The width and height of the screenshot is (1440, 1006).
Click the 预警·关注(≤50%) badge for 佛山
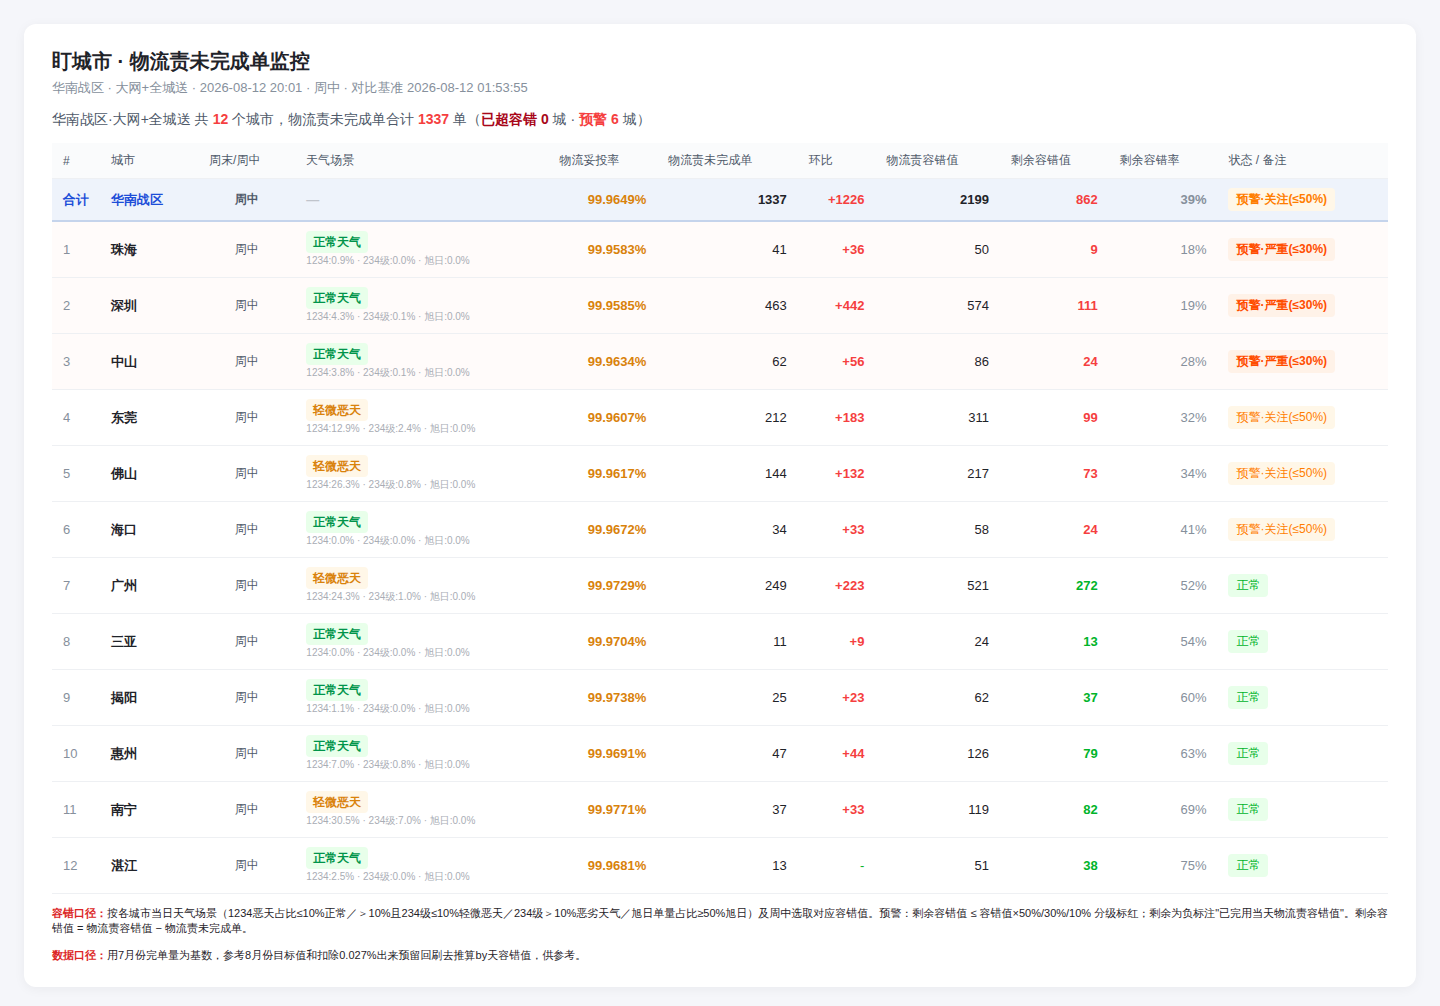pyautogui.click(x=1281, y=473)
